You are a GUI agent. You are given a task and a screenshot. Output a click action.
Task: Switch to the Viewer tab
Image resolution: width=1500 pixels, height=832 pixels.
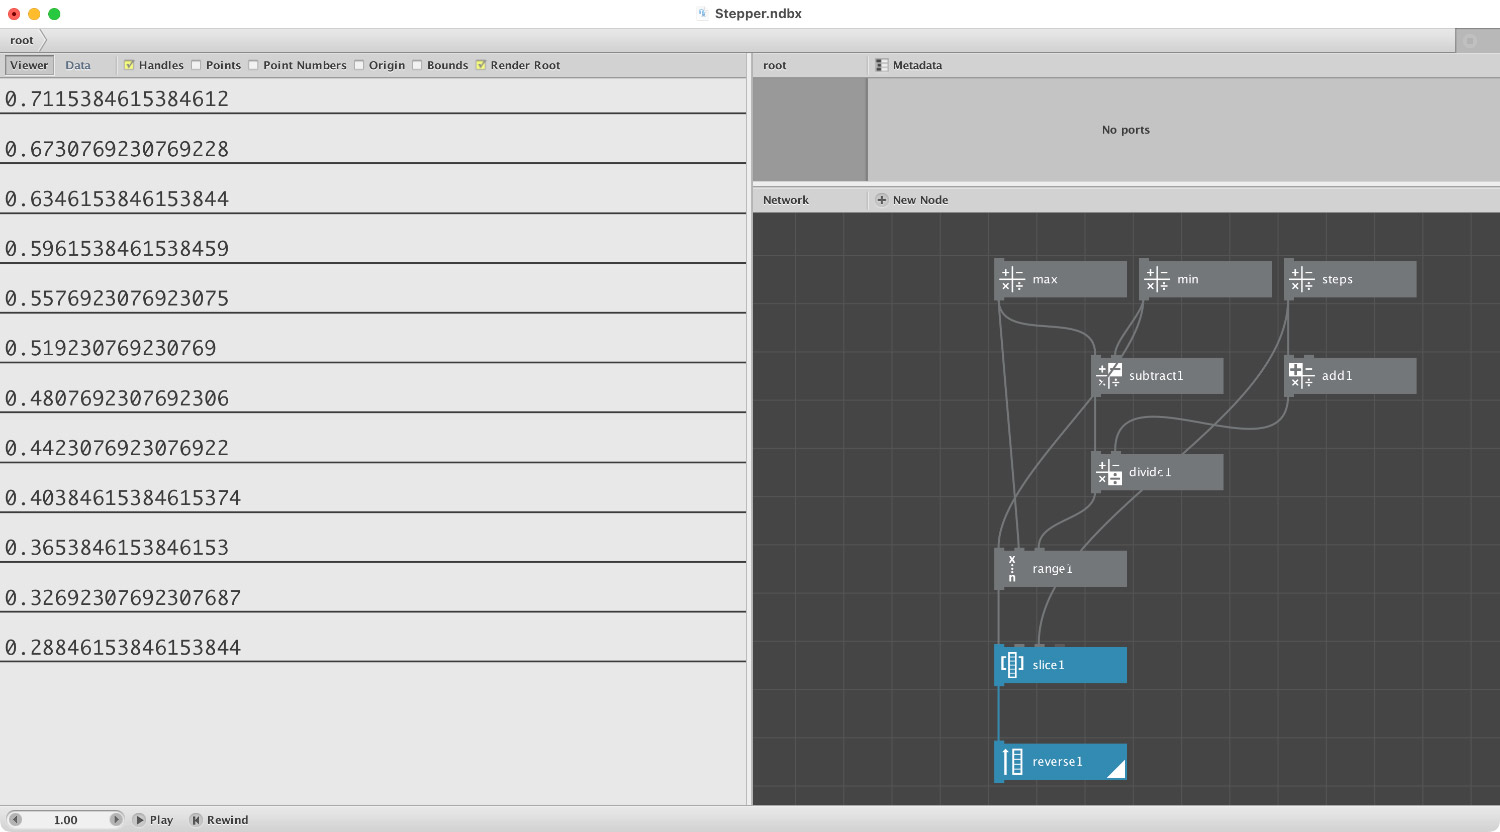[29, 65]
